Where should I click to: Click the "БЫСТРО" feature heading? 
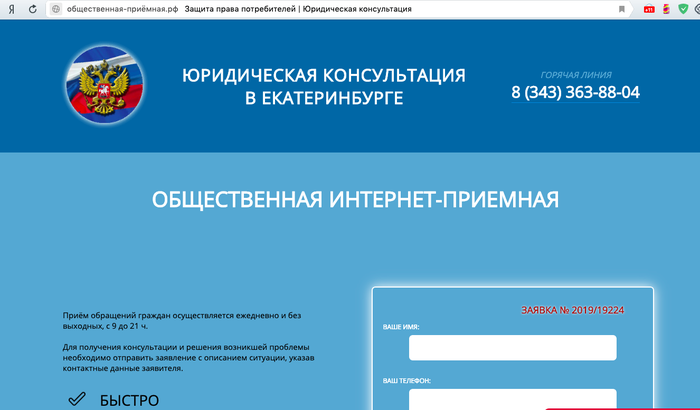(129, 400)
